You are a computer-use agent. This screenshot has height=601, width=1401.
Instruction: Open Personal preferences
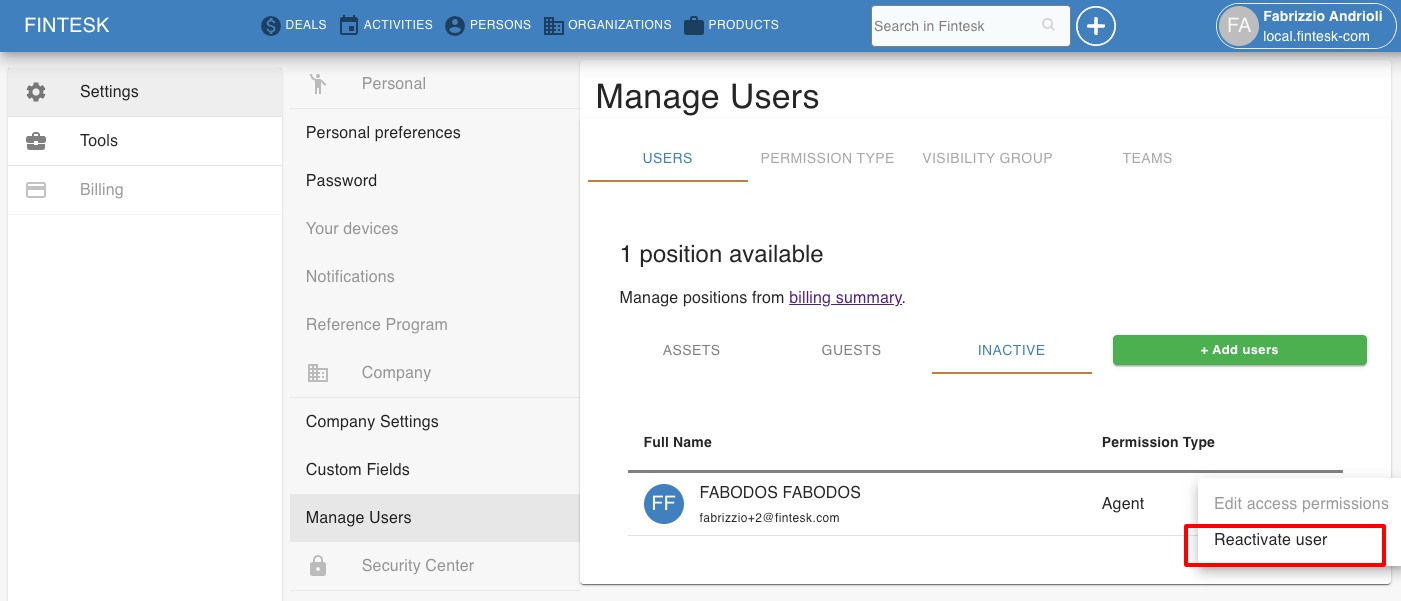pyautogui.click(x=434, y=133)
